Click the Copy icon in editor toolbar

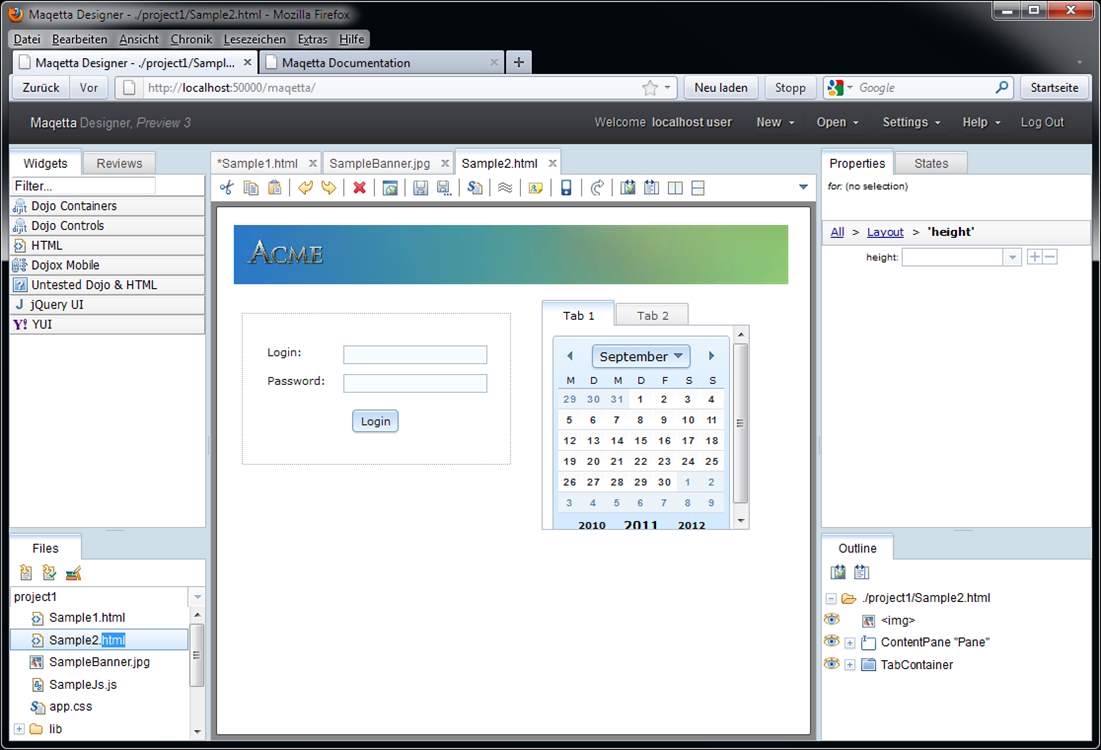click(251, 188)
